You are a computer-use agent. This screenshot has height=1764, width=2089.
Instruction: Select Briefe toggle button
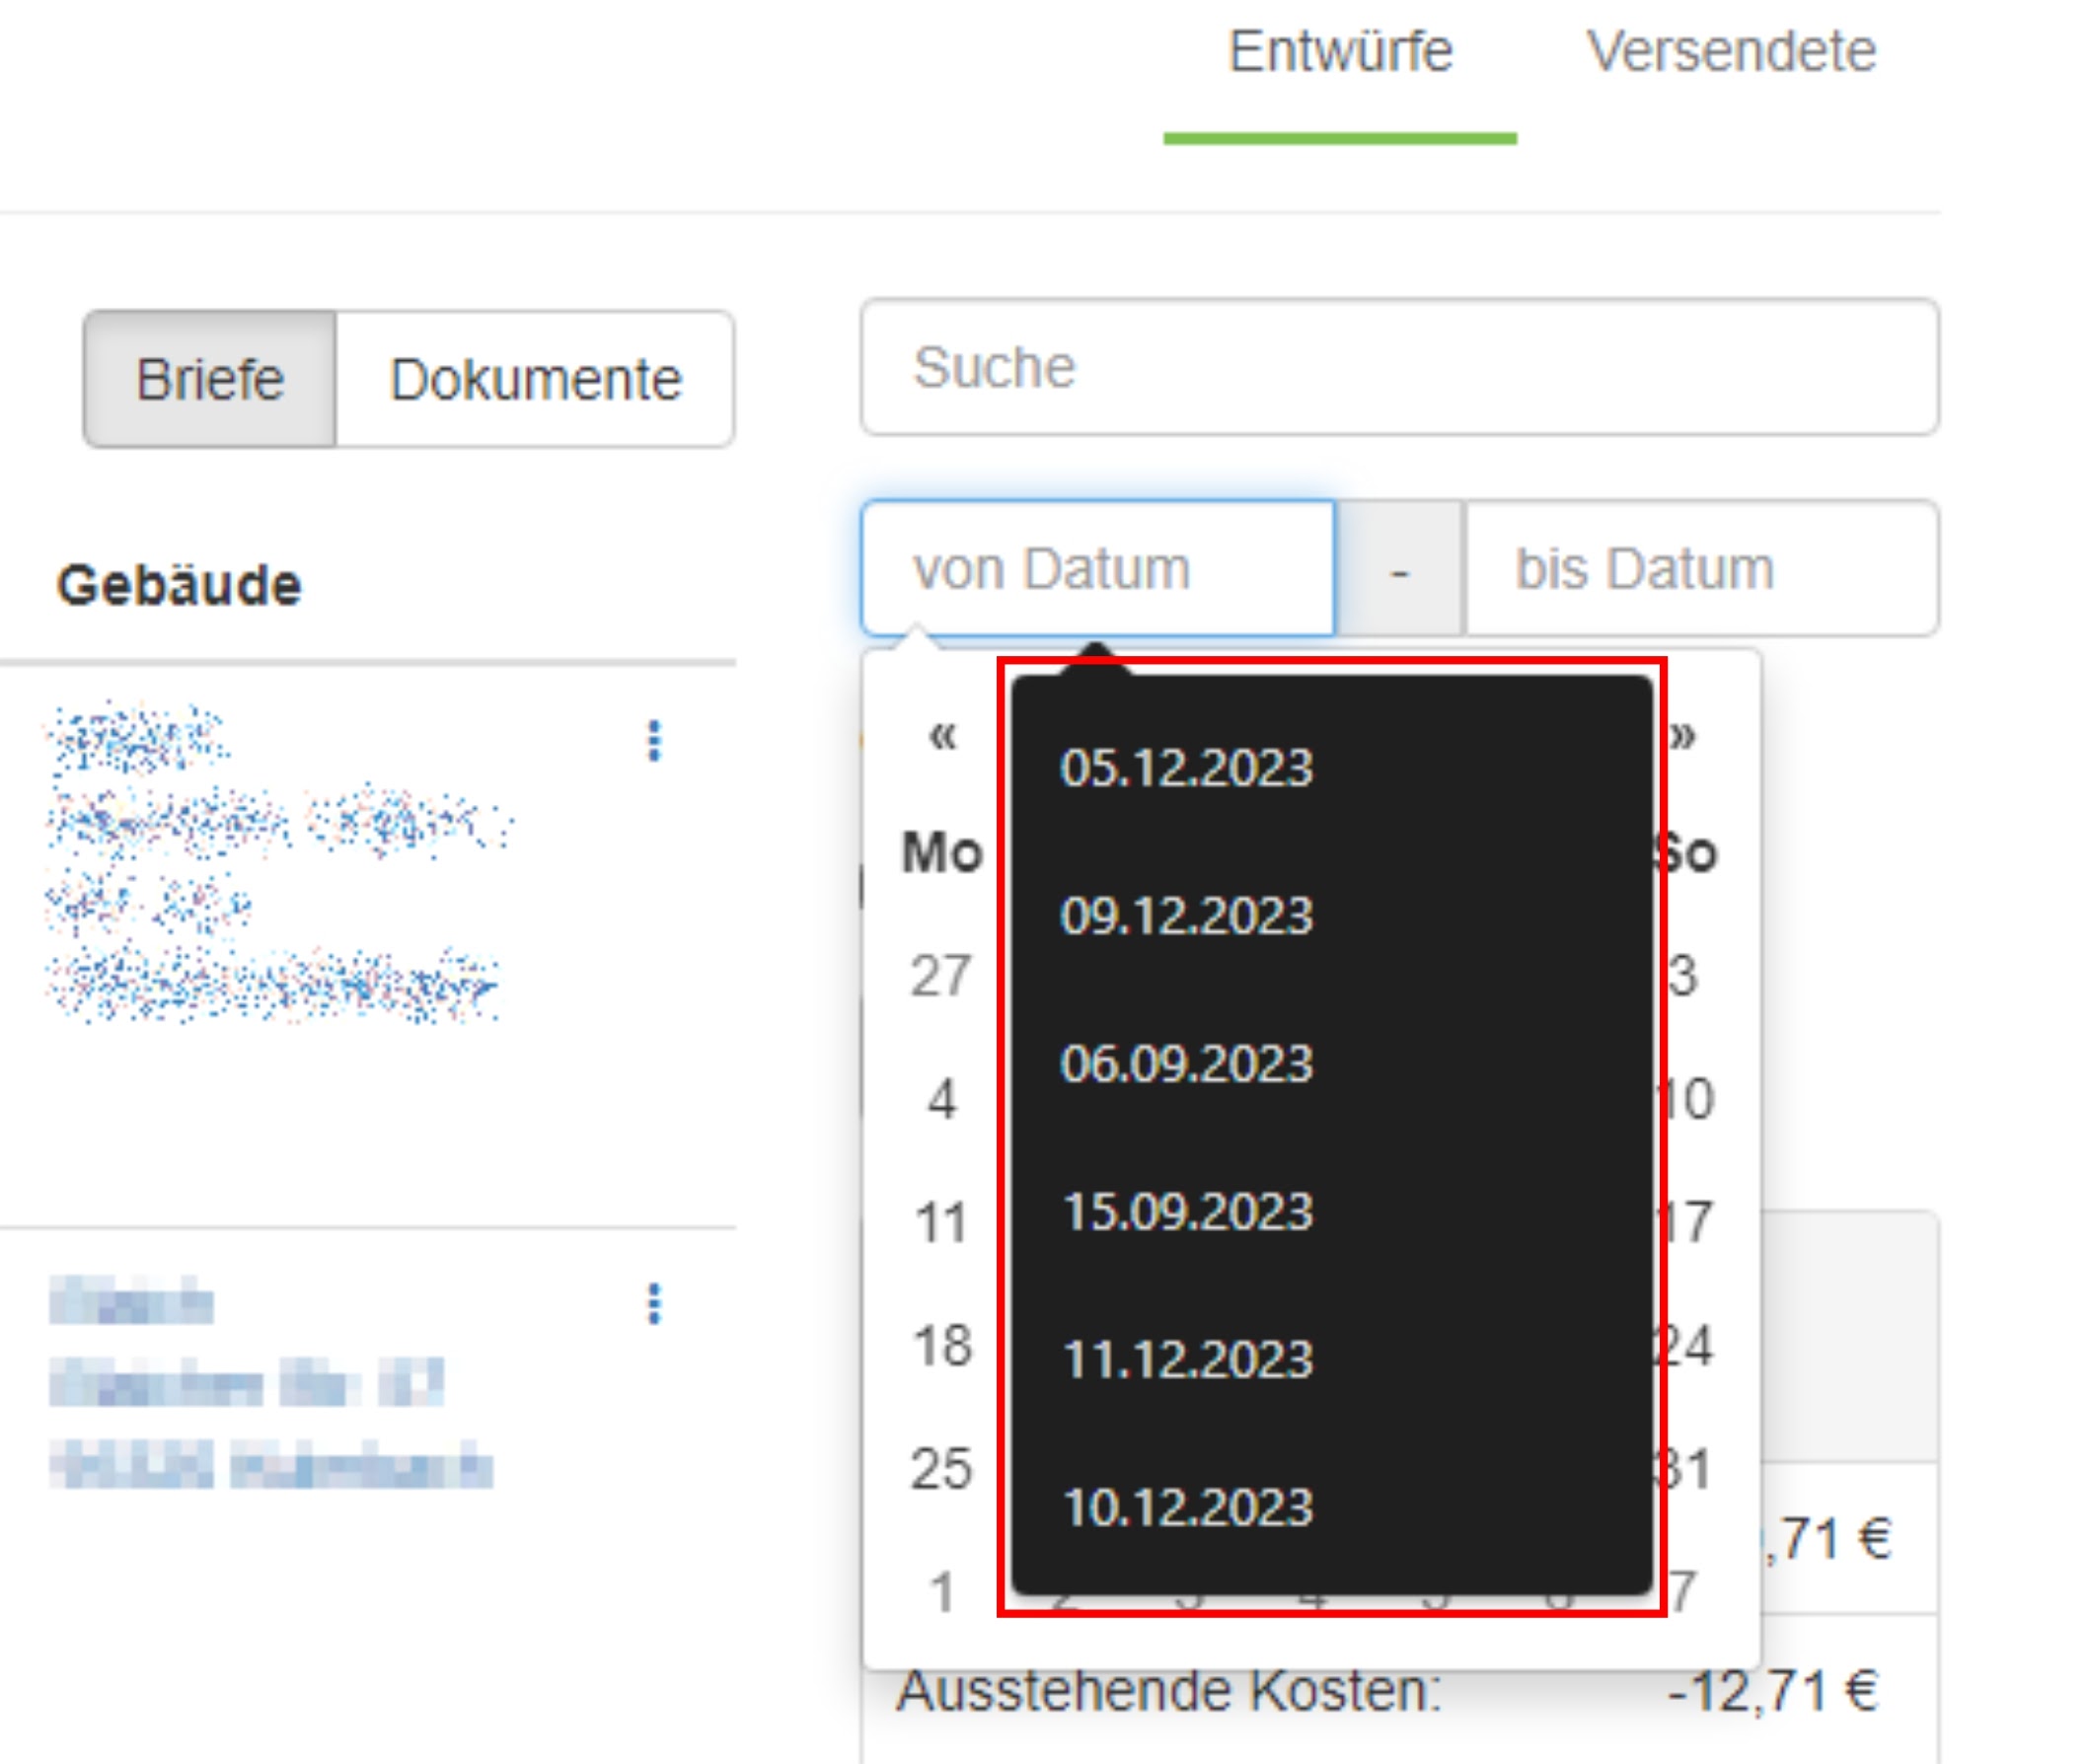click(210, 379)
